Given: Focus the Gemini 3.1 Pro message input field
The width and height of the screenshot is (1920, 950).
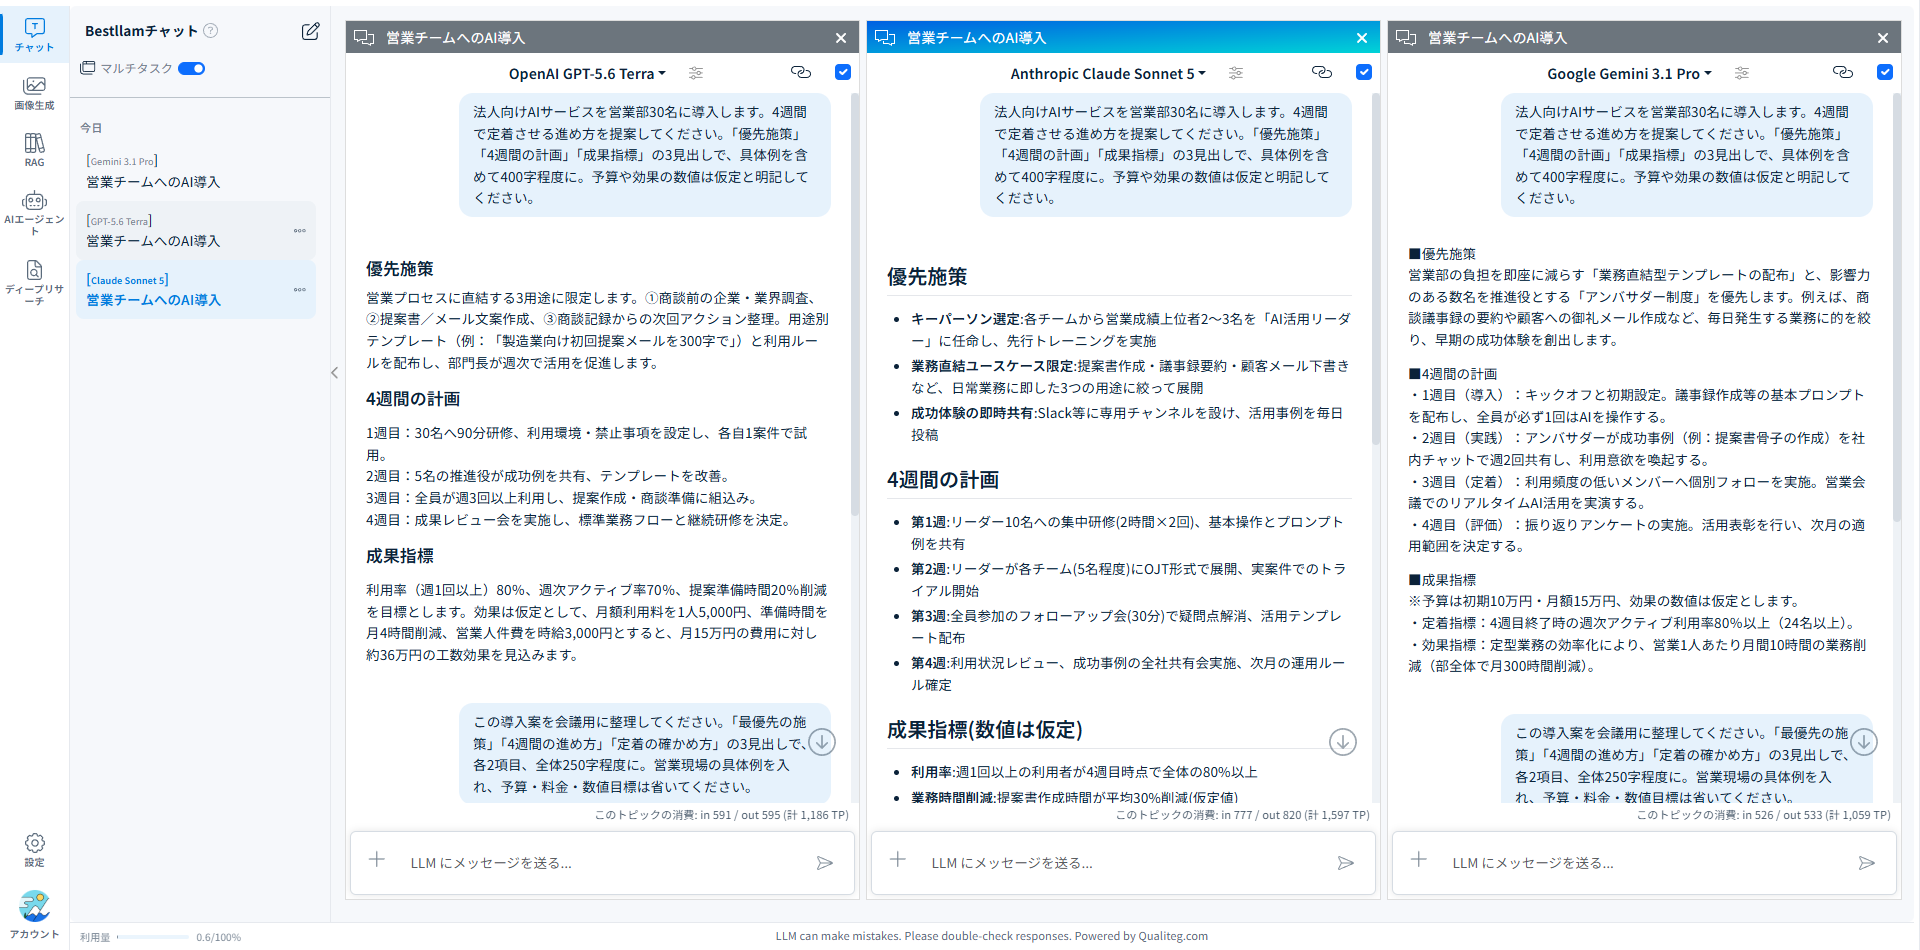Looking at the screenshot, I should (x=1644, y=863).
